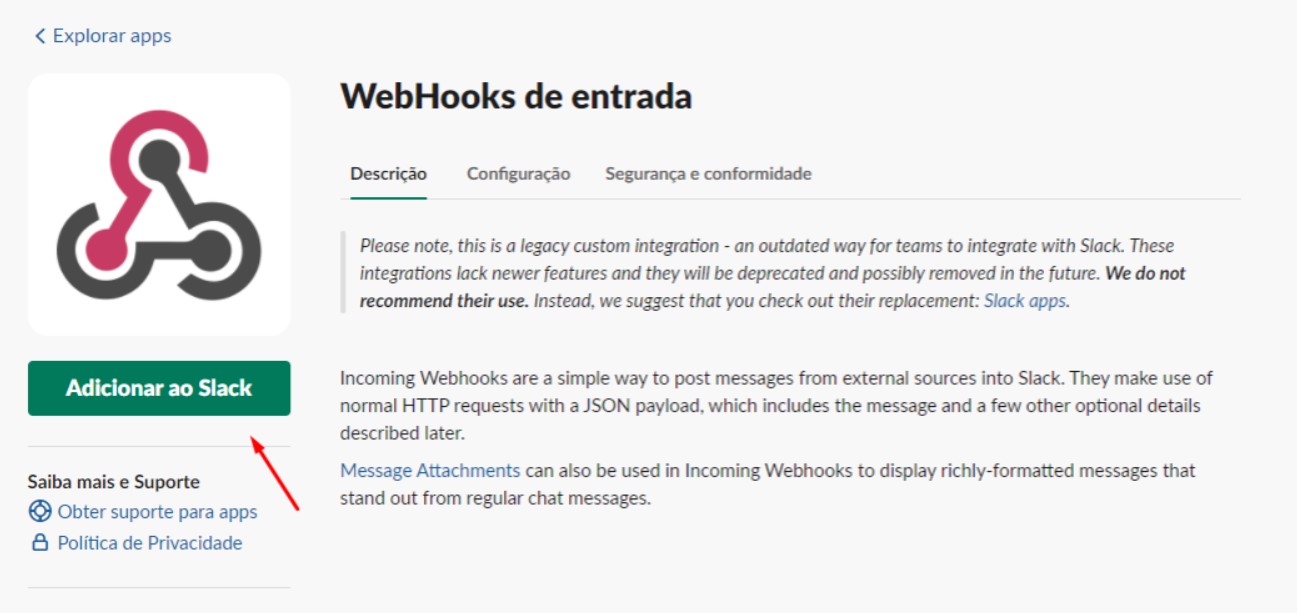Click the 'stand out from regular chat messages' text
Image resolution: width=1297 pixels, height=613 pixels.
495,498
